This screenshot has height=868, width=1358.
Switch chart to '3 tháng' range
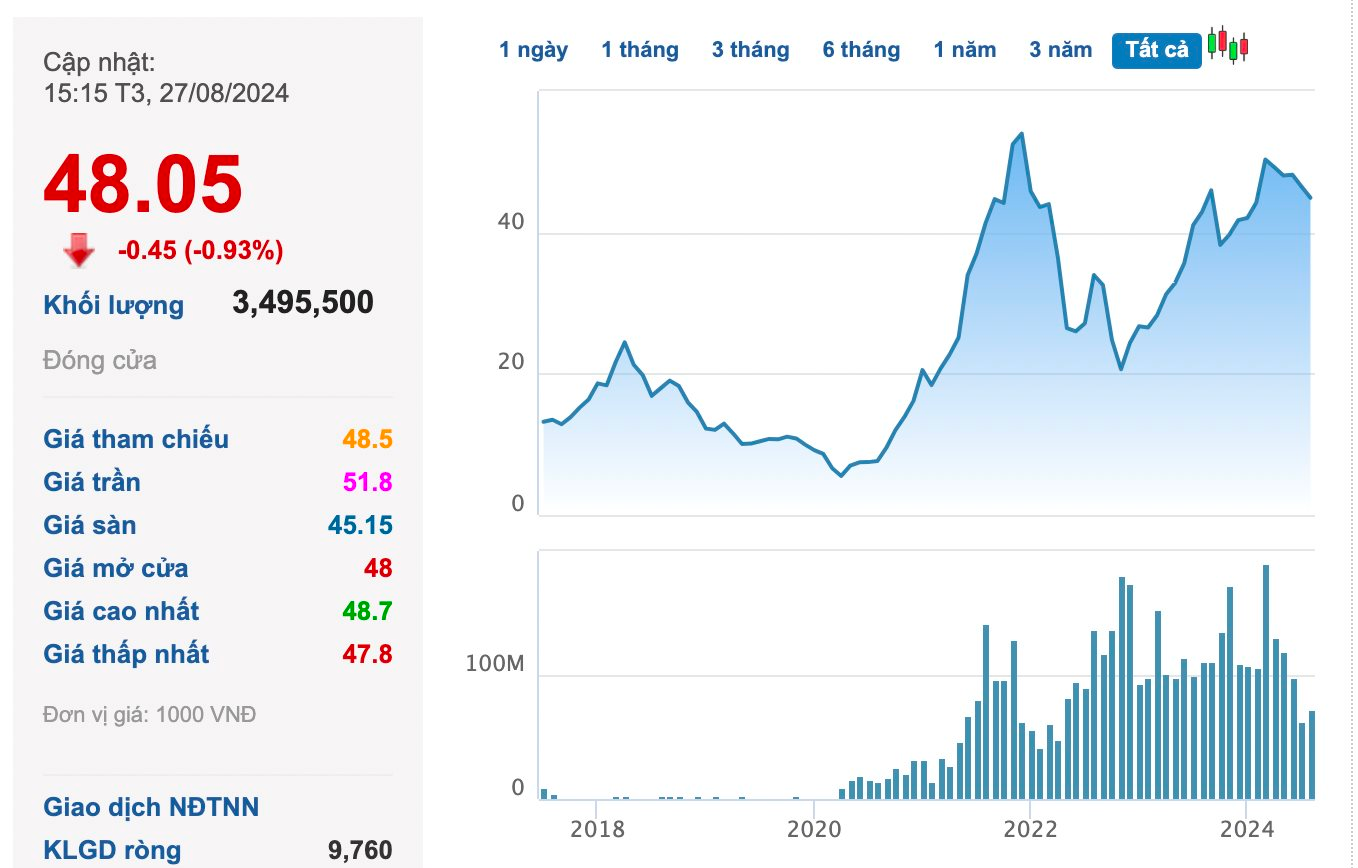(x=750, y=50)
